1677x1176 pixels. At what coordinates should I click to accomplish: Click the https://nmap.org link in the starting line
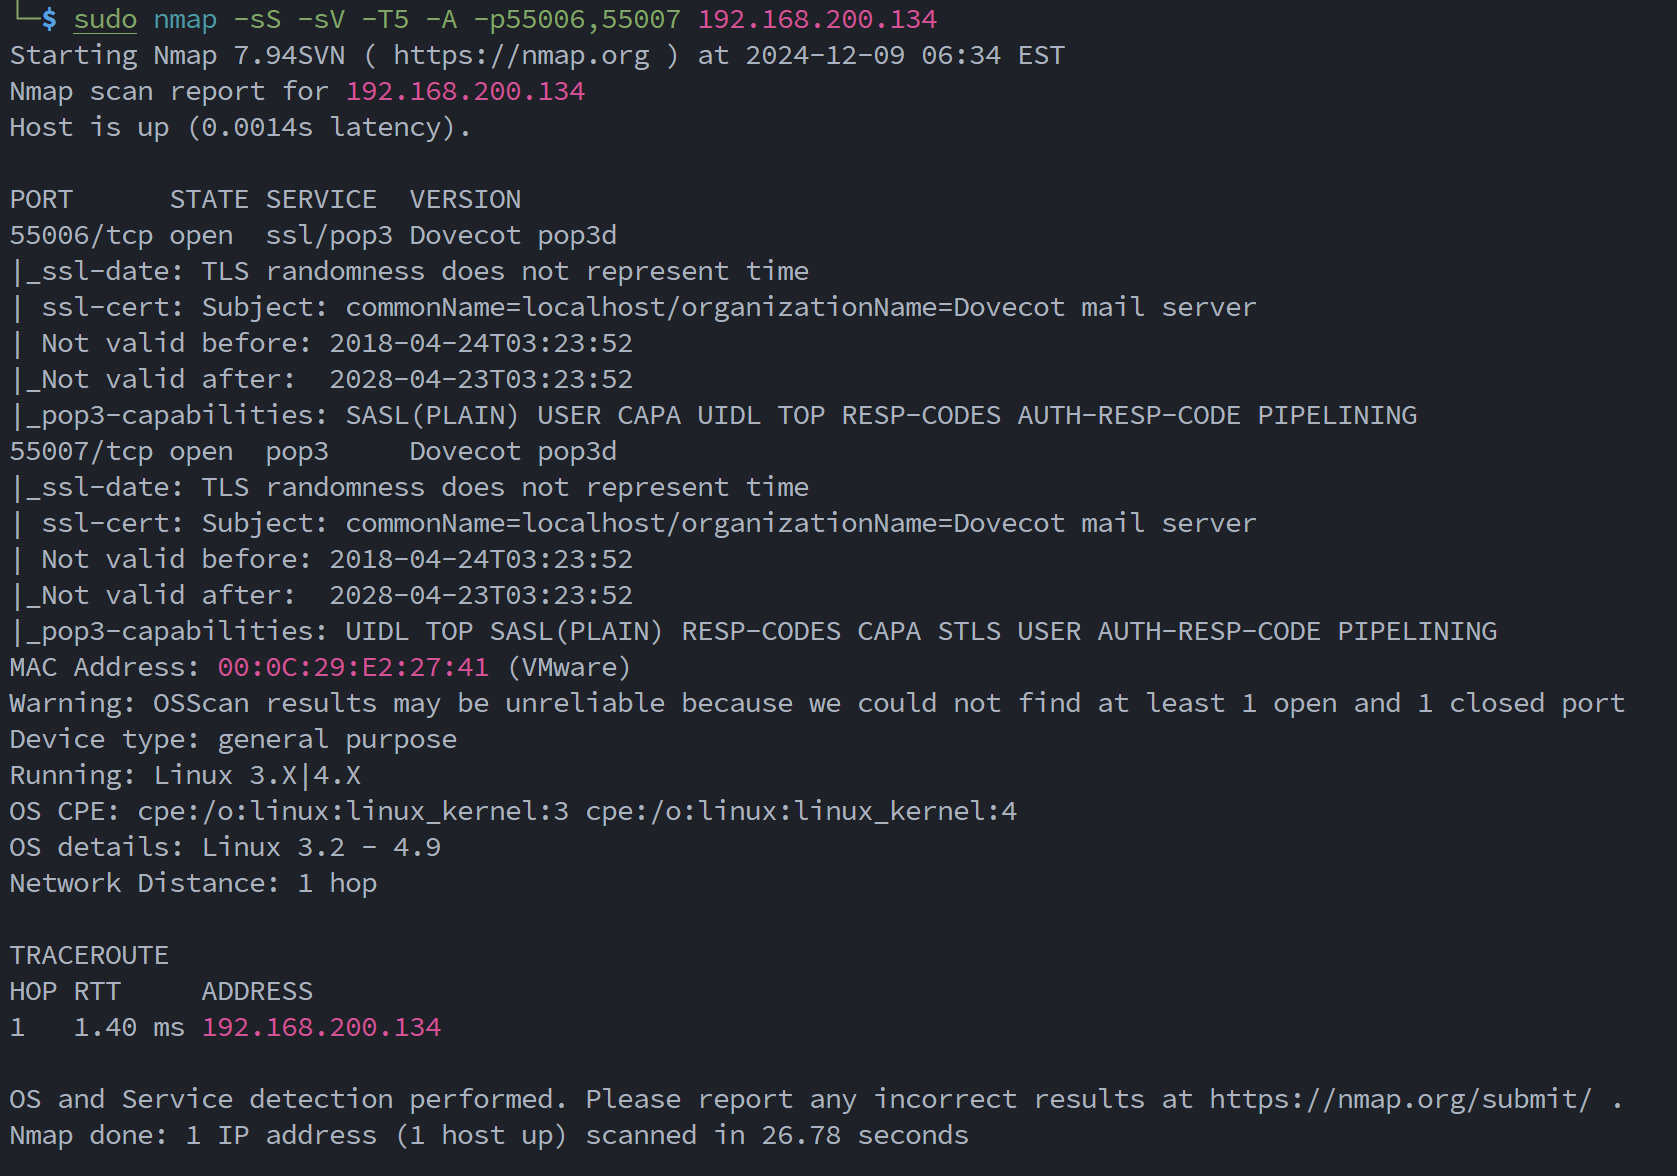click(521, 56)
